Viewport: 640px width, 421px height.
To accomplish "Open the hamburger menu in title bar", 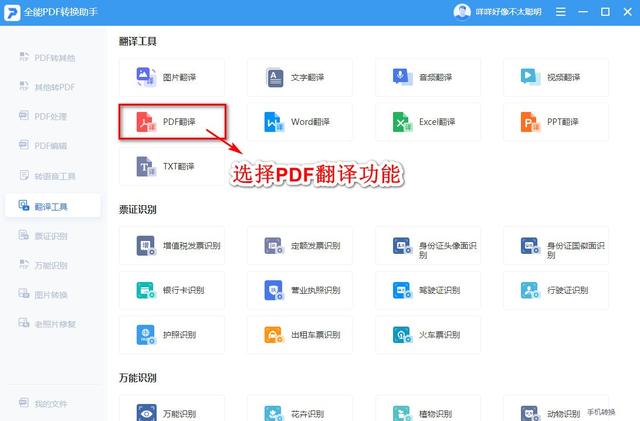I will click(x=561, y=12).
